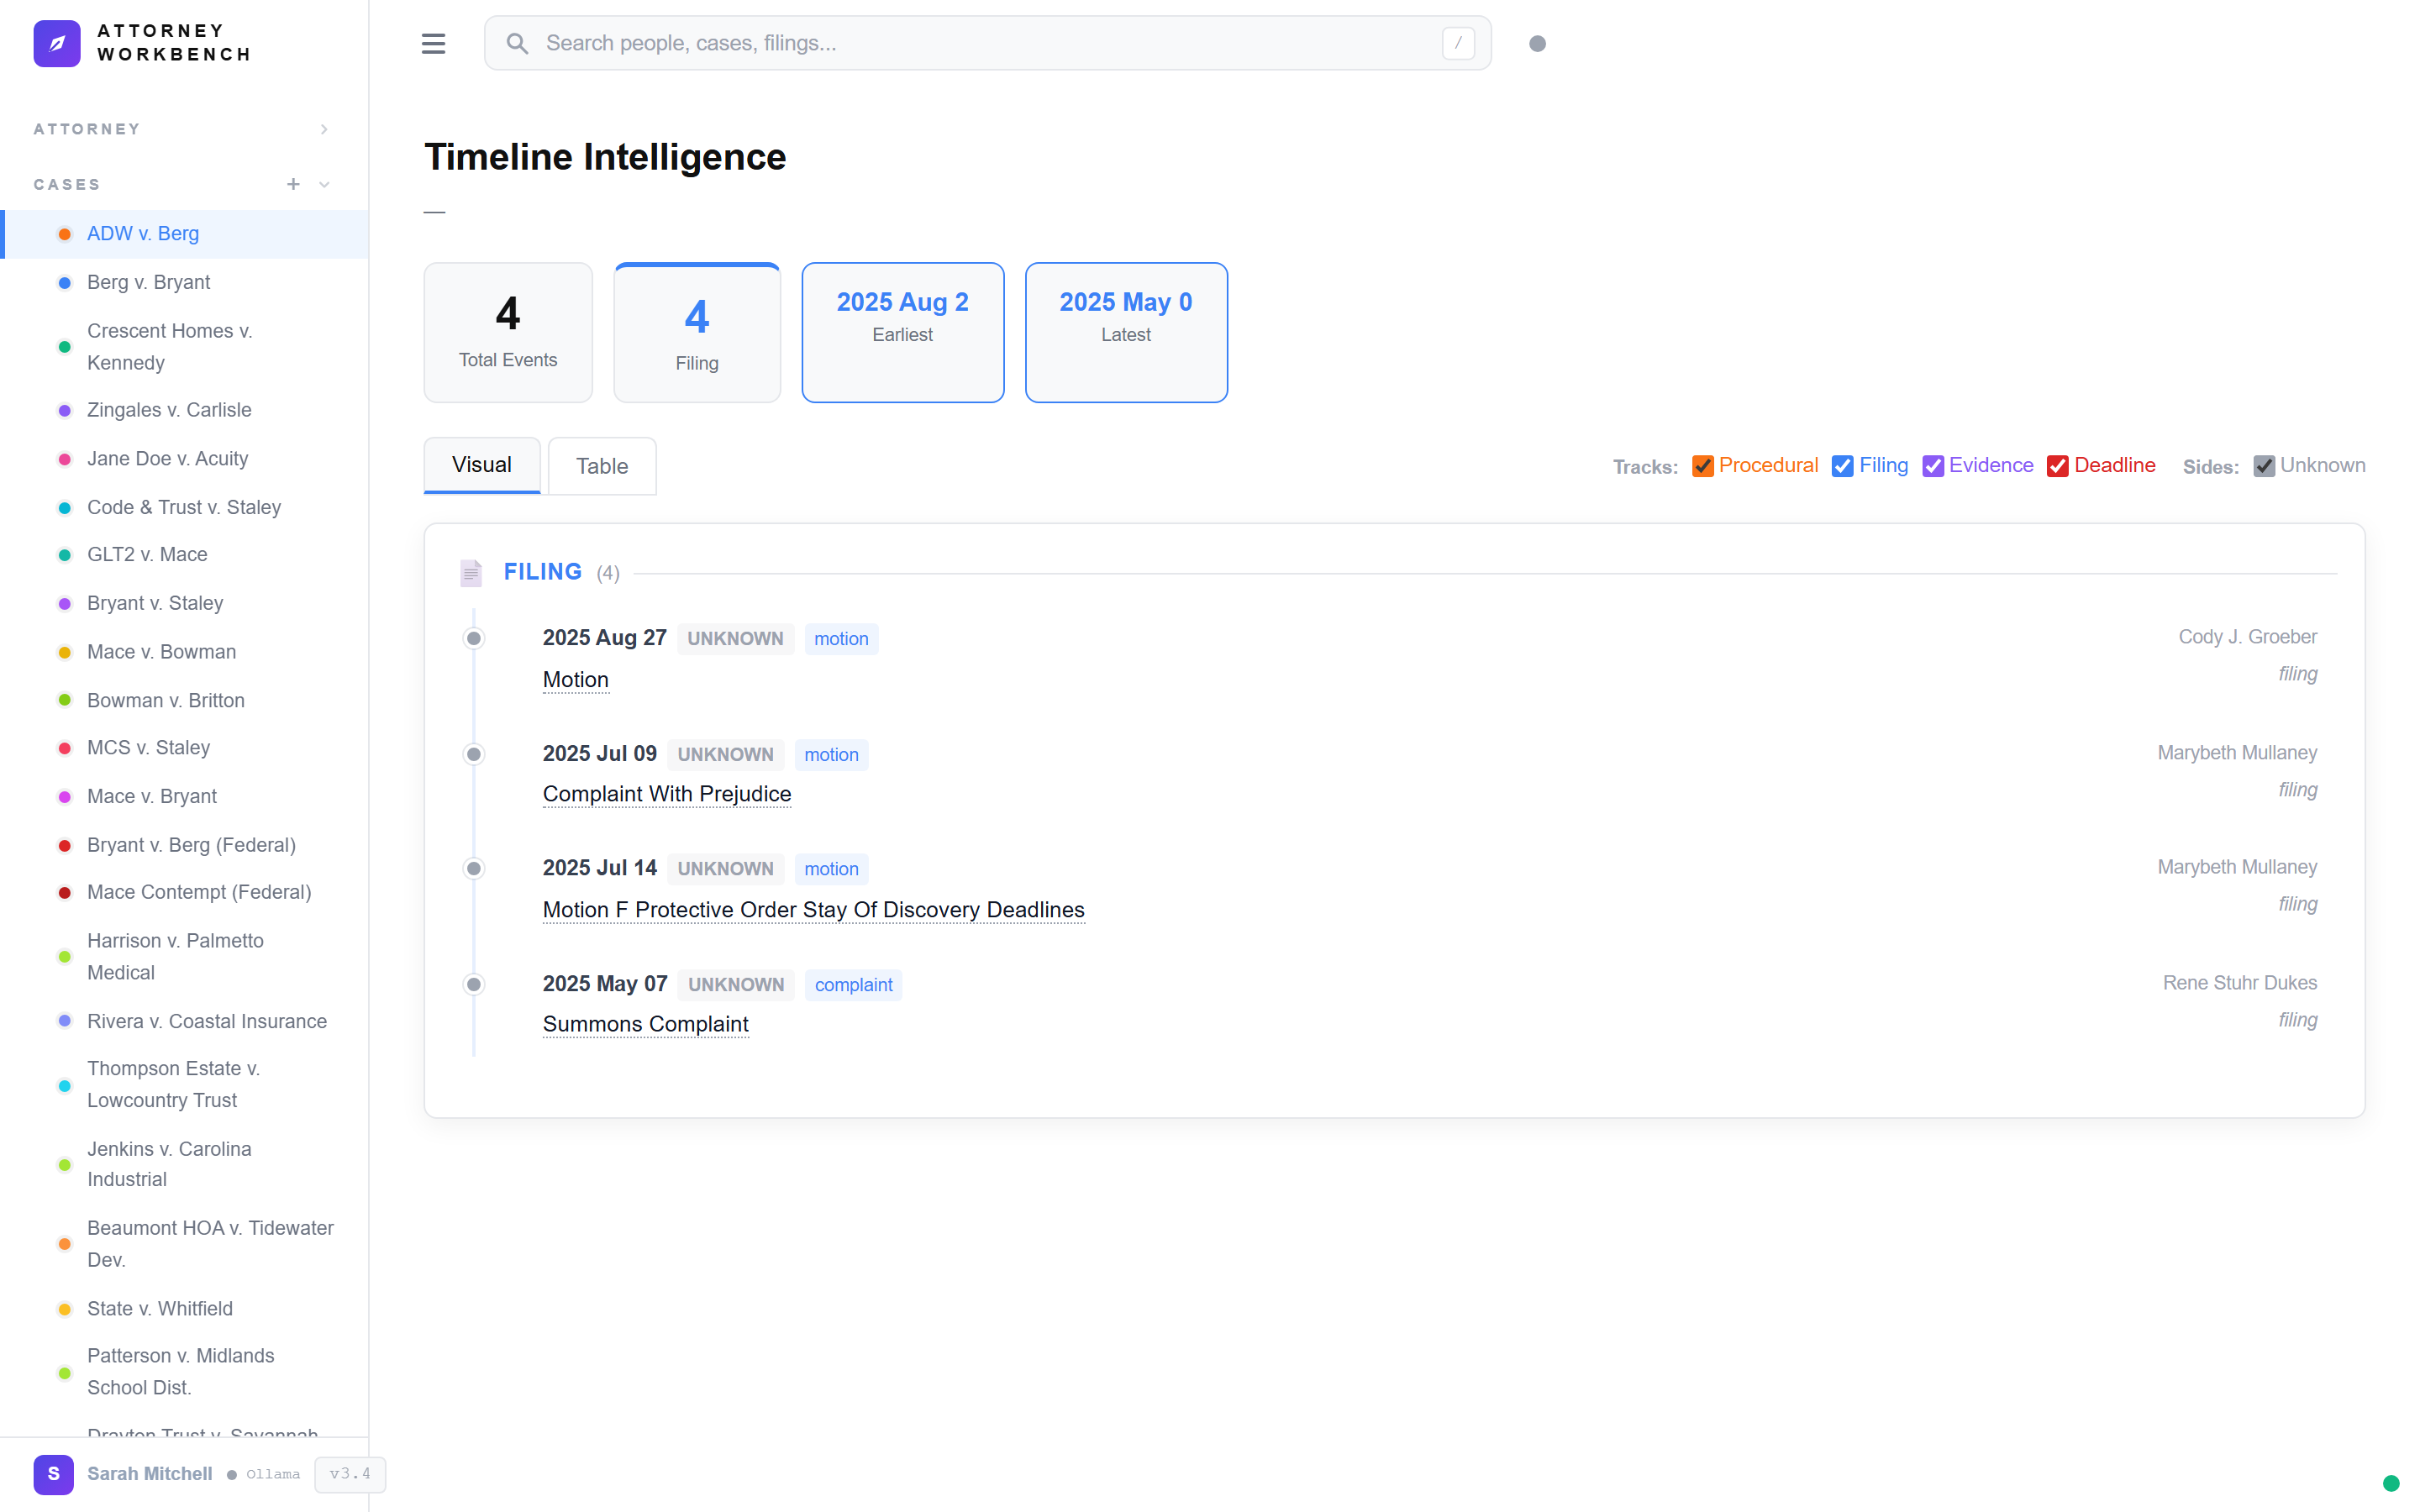The image size is (2420, 1512).
Task: Switch to the Table tab
Action: point(602,466)
